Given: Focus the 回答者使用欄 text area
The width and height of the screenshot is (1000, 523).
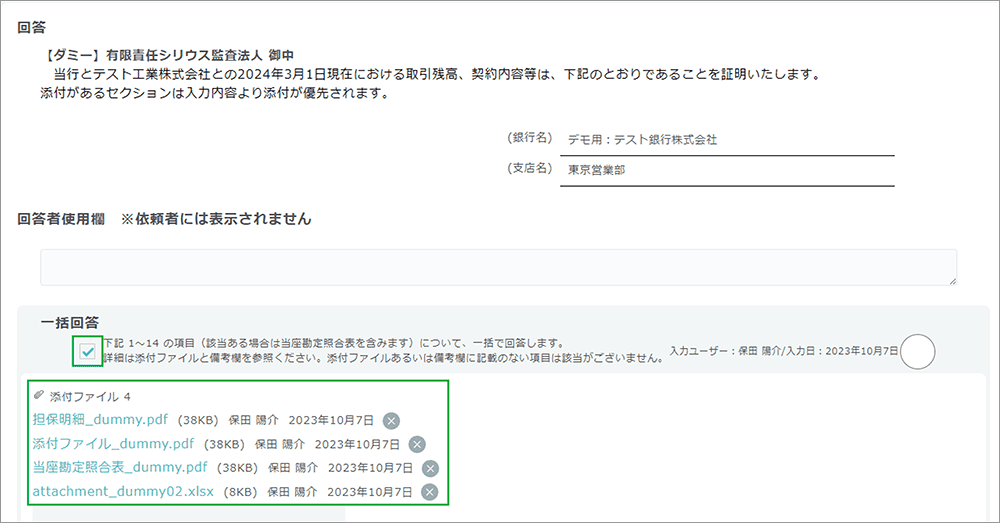Looking at the screenshot, I should coord(498,267).
